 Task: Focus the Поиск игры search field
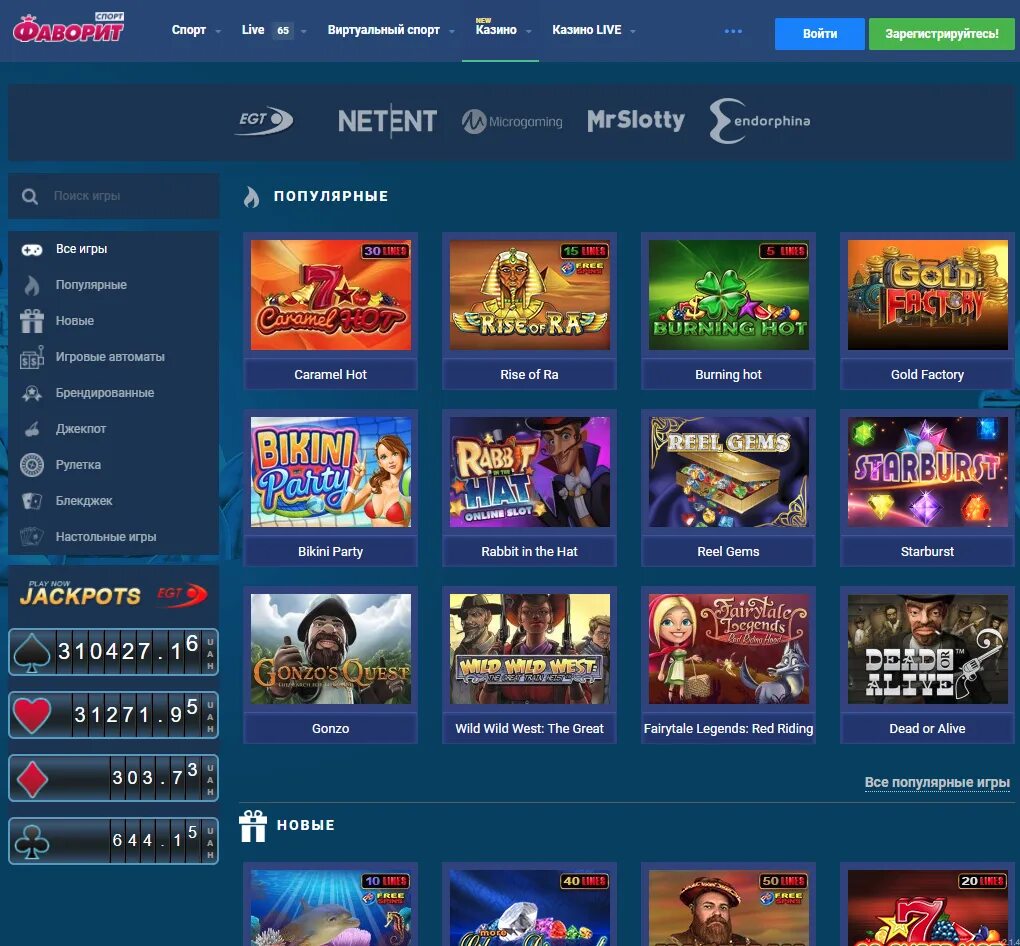coord(113,196)
